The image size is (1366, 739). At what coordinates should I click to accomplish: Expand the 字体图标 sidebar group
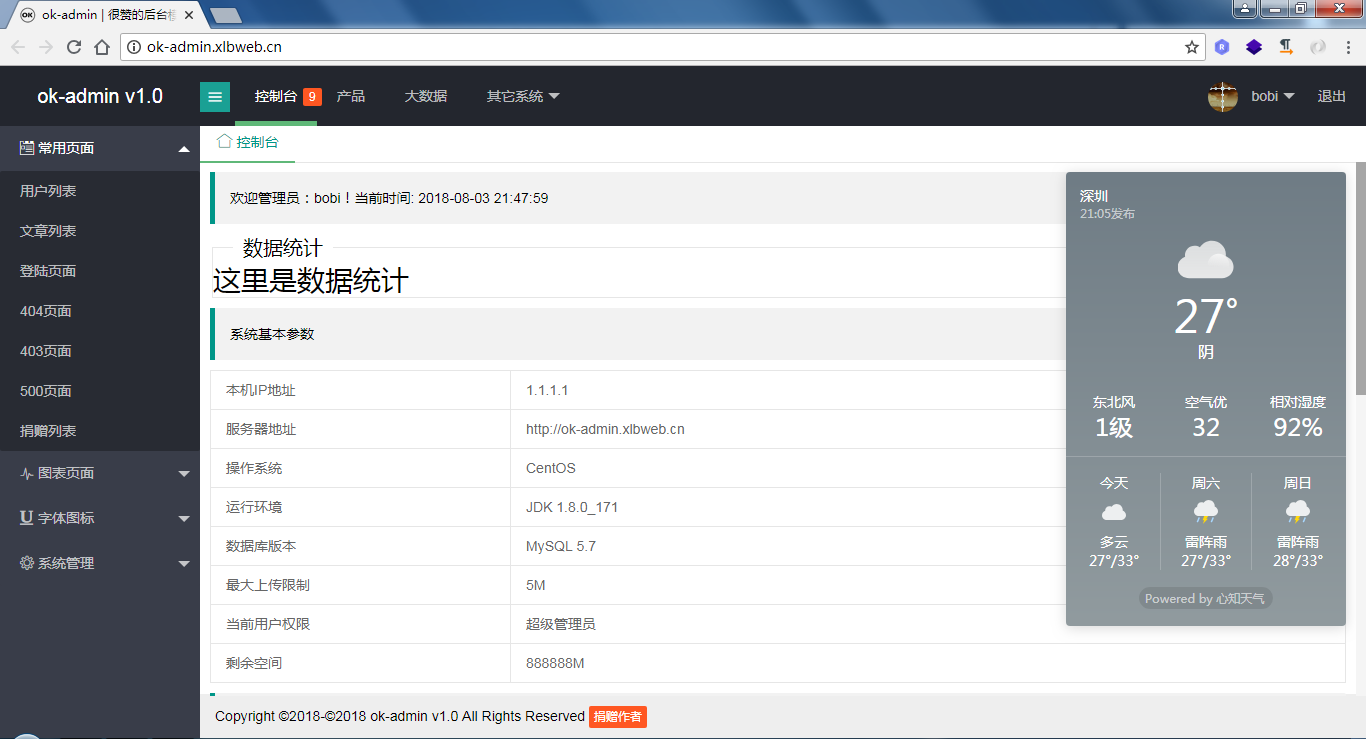100,518
